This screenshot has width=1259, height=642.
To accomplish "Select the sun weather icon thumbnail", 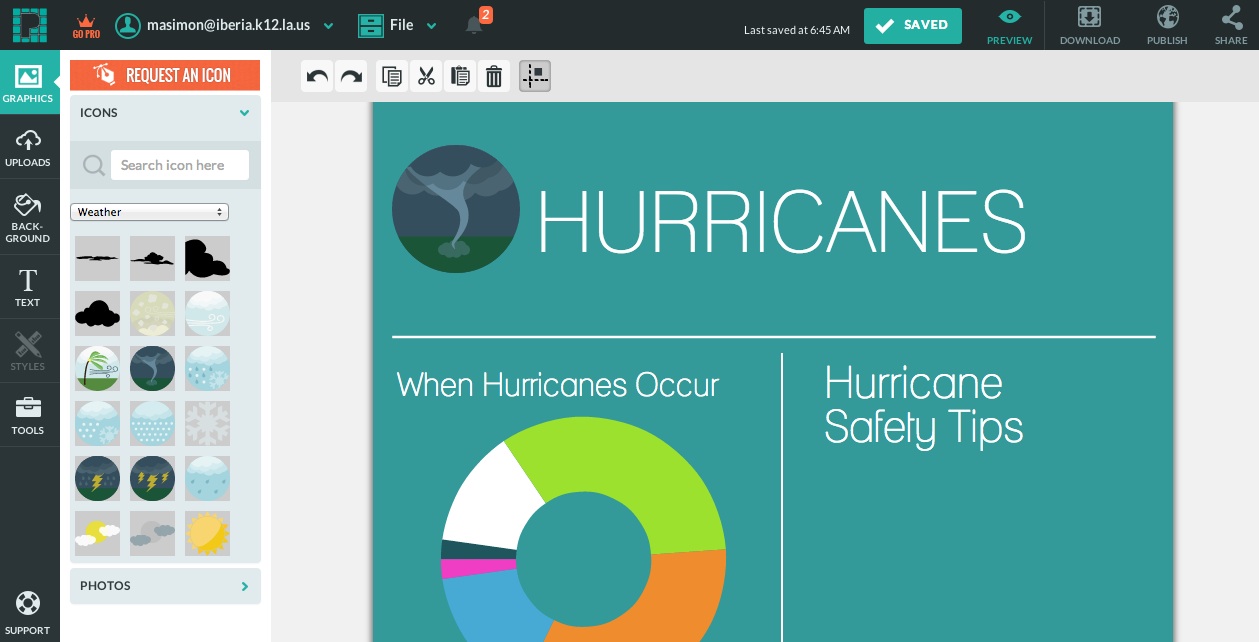I will point(207,534).
